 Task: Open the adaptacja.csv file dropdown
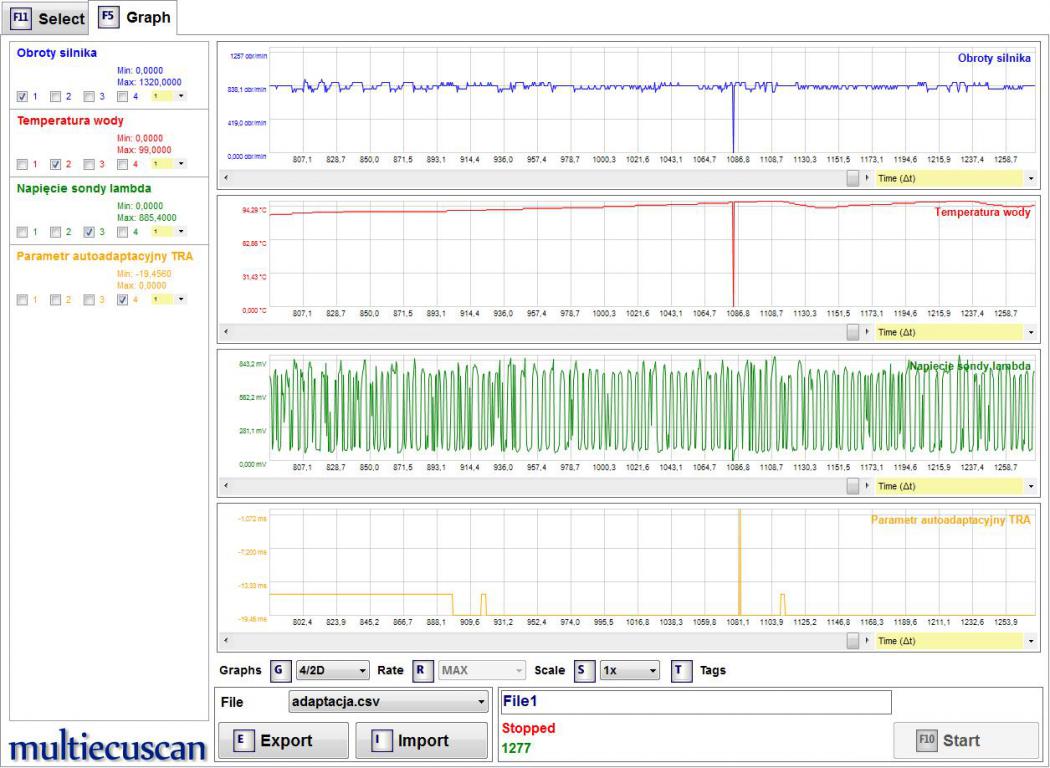point(387,702)
